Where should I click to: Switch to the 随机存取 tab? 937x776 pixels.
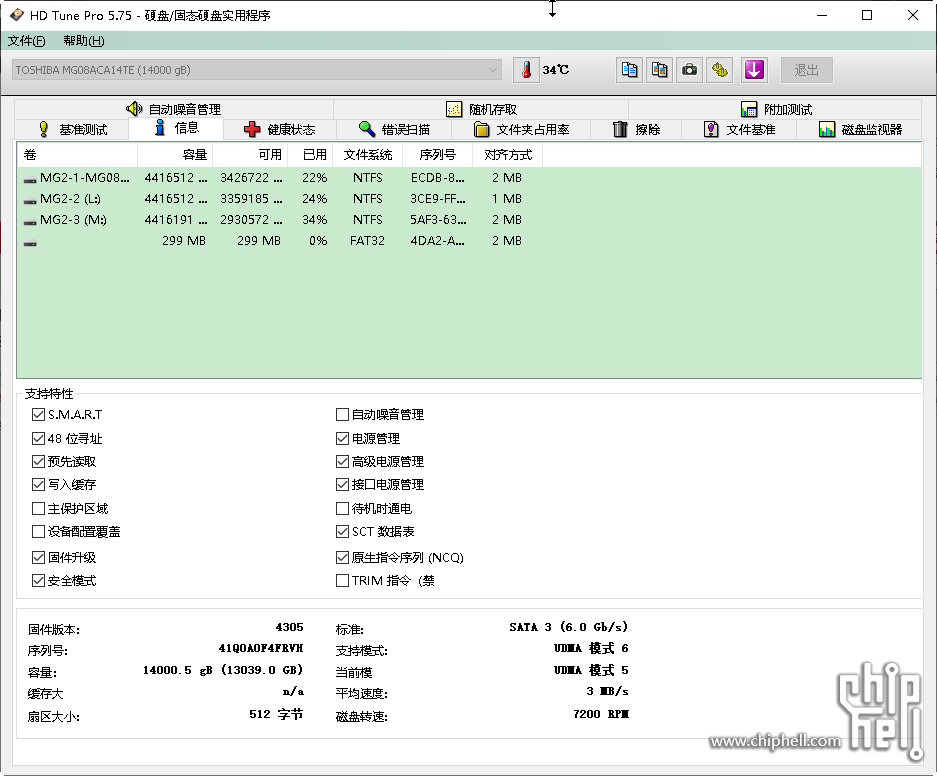[x=481, y=109]
